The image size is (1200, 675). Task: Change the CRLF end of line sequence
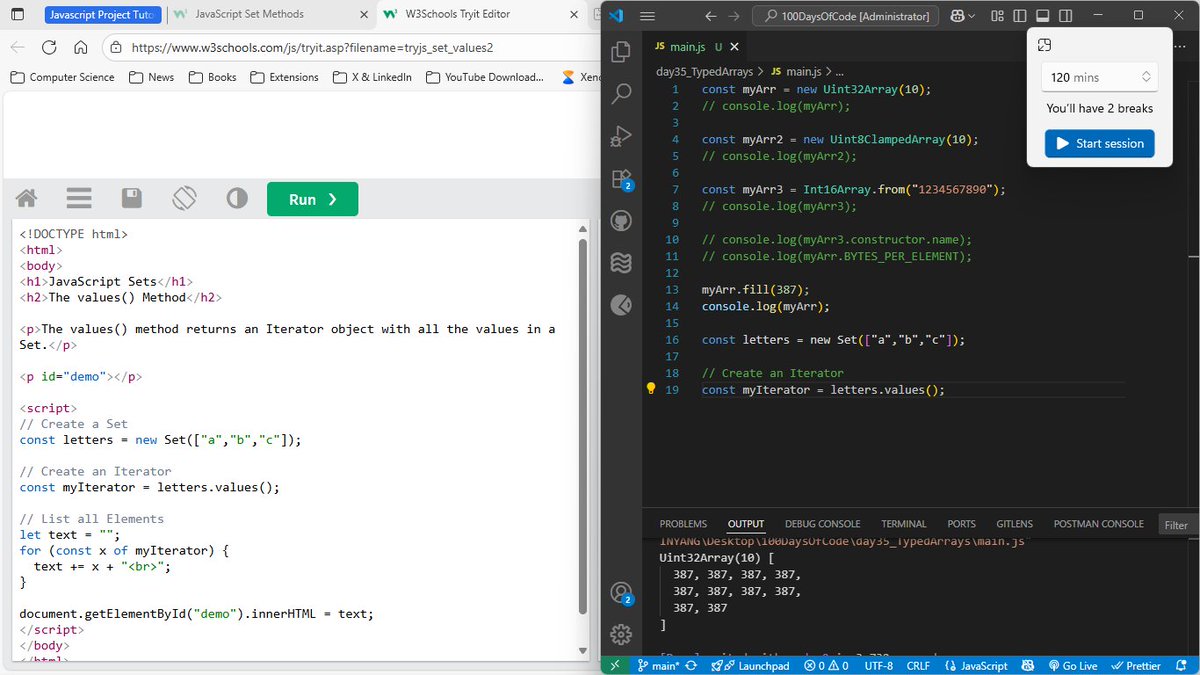[918, 666]
